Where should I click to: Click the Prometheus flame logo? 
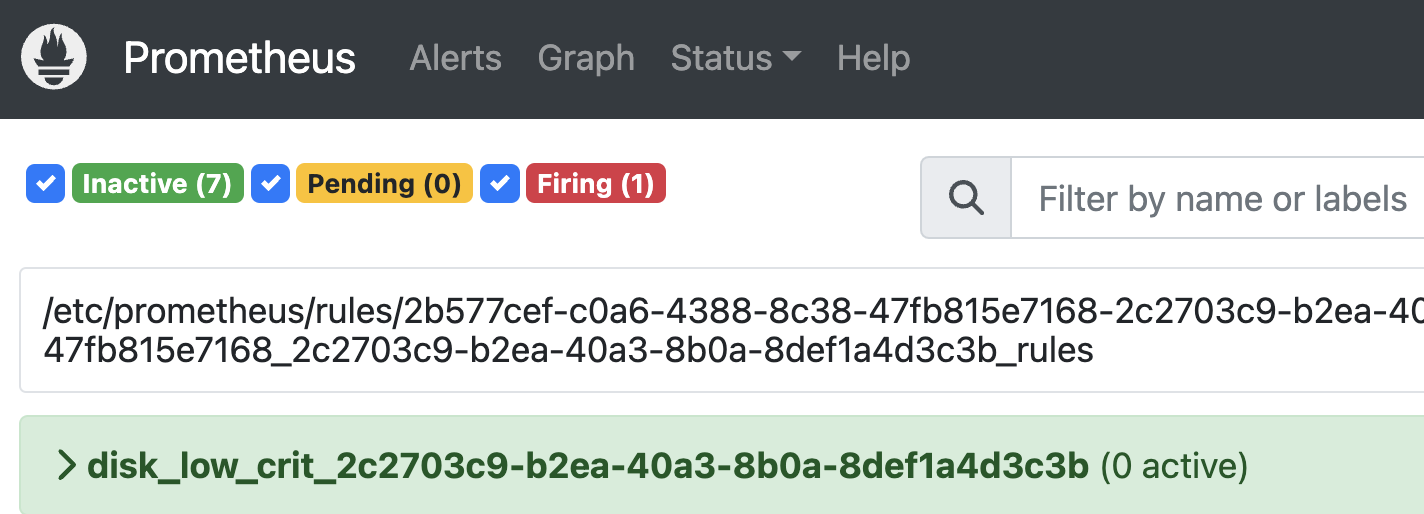[x=54, y=57]
